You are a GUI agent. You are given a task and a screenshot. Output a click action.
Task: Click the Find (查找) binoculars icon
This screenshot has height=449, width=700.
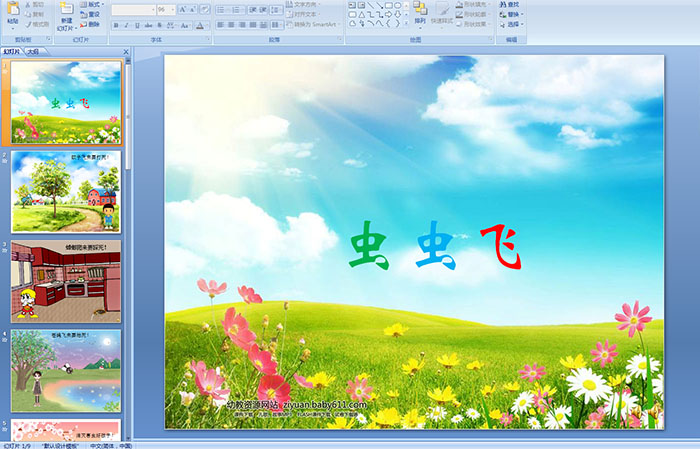pos(503,4)
